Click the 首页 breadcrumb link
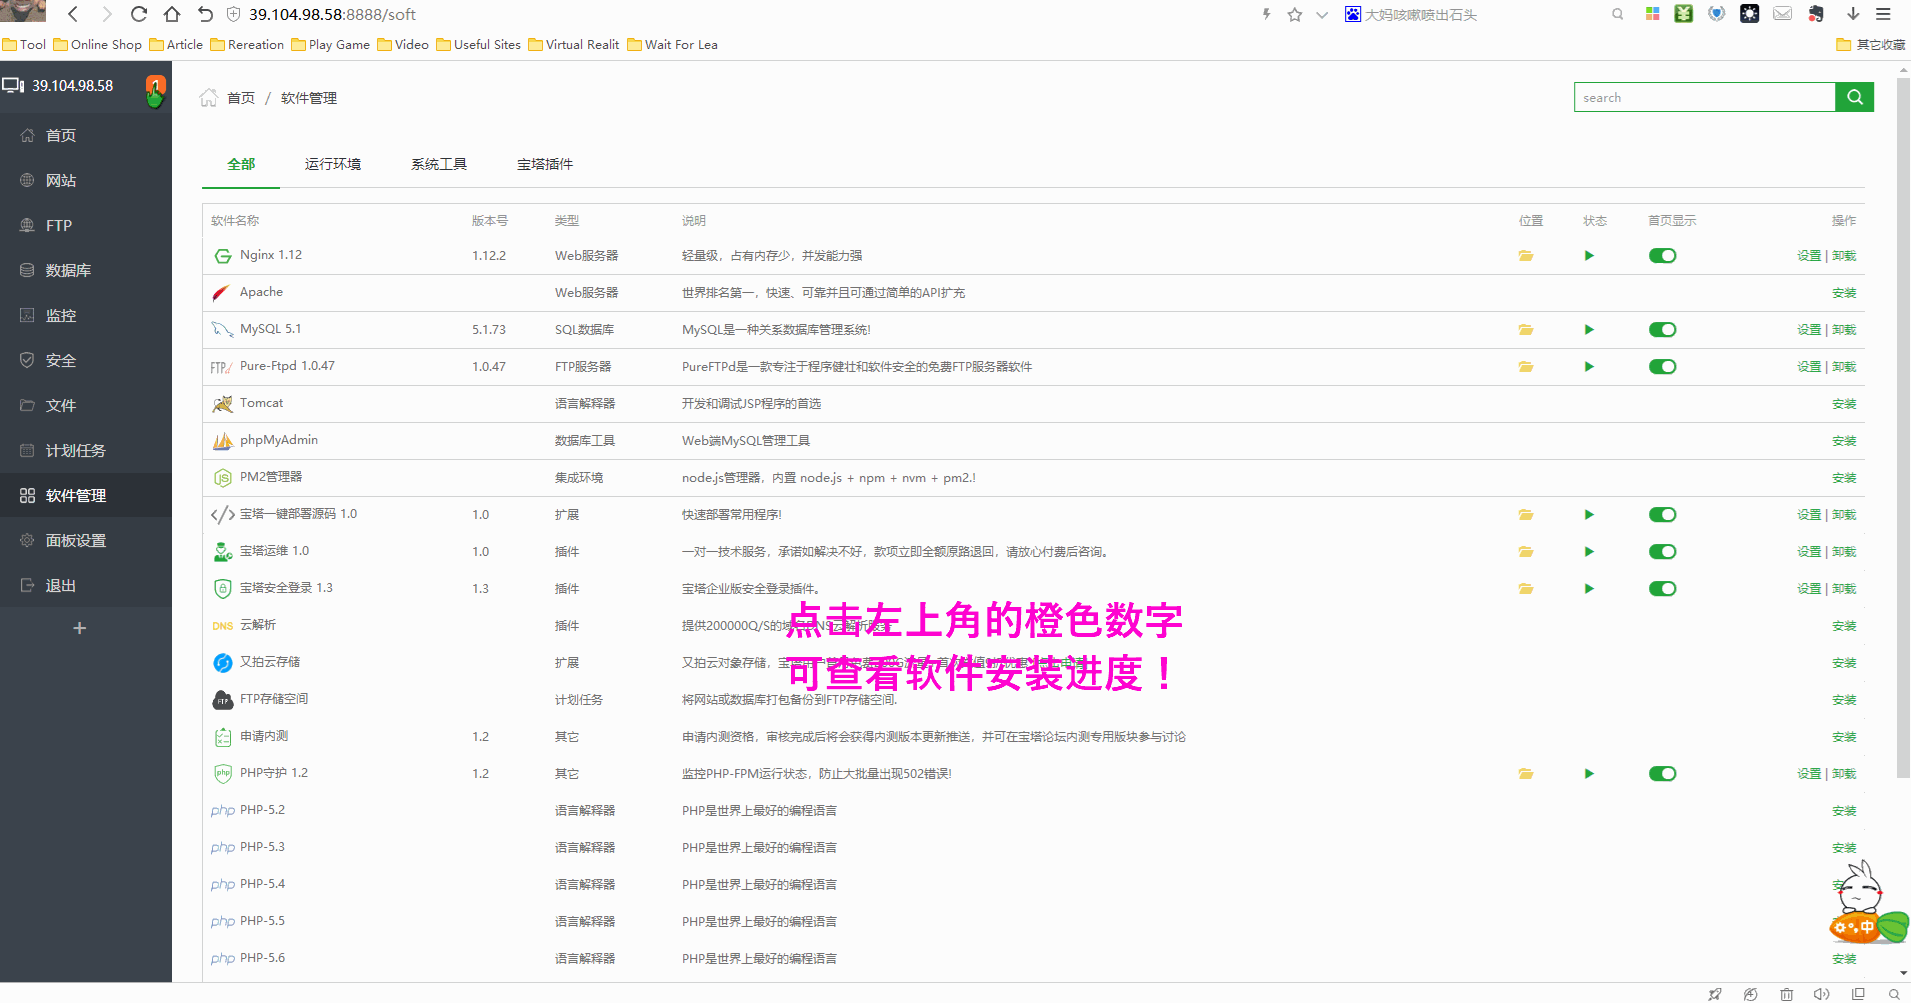1911x1003 pixels. click(x=241, y=98)
